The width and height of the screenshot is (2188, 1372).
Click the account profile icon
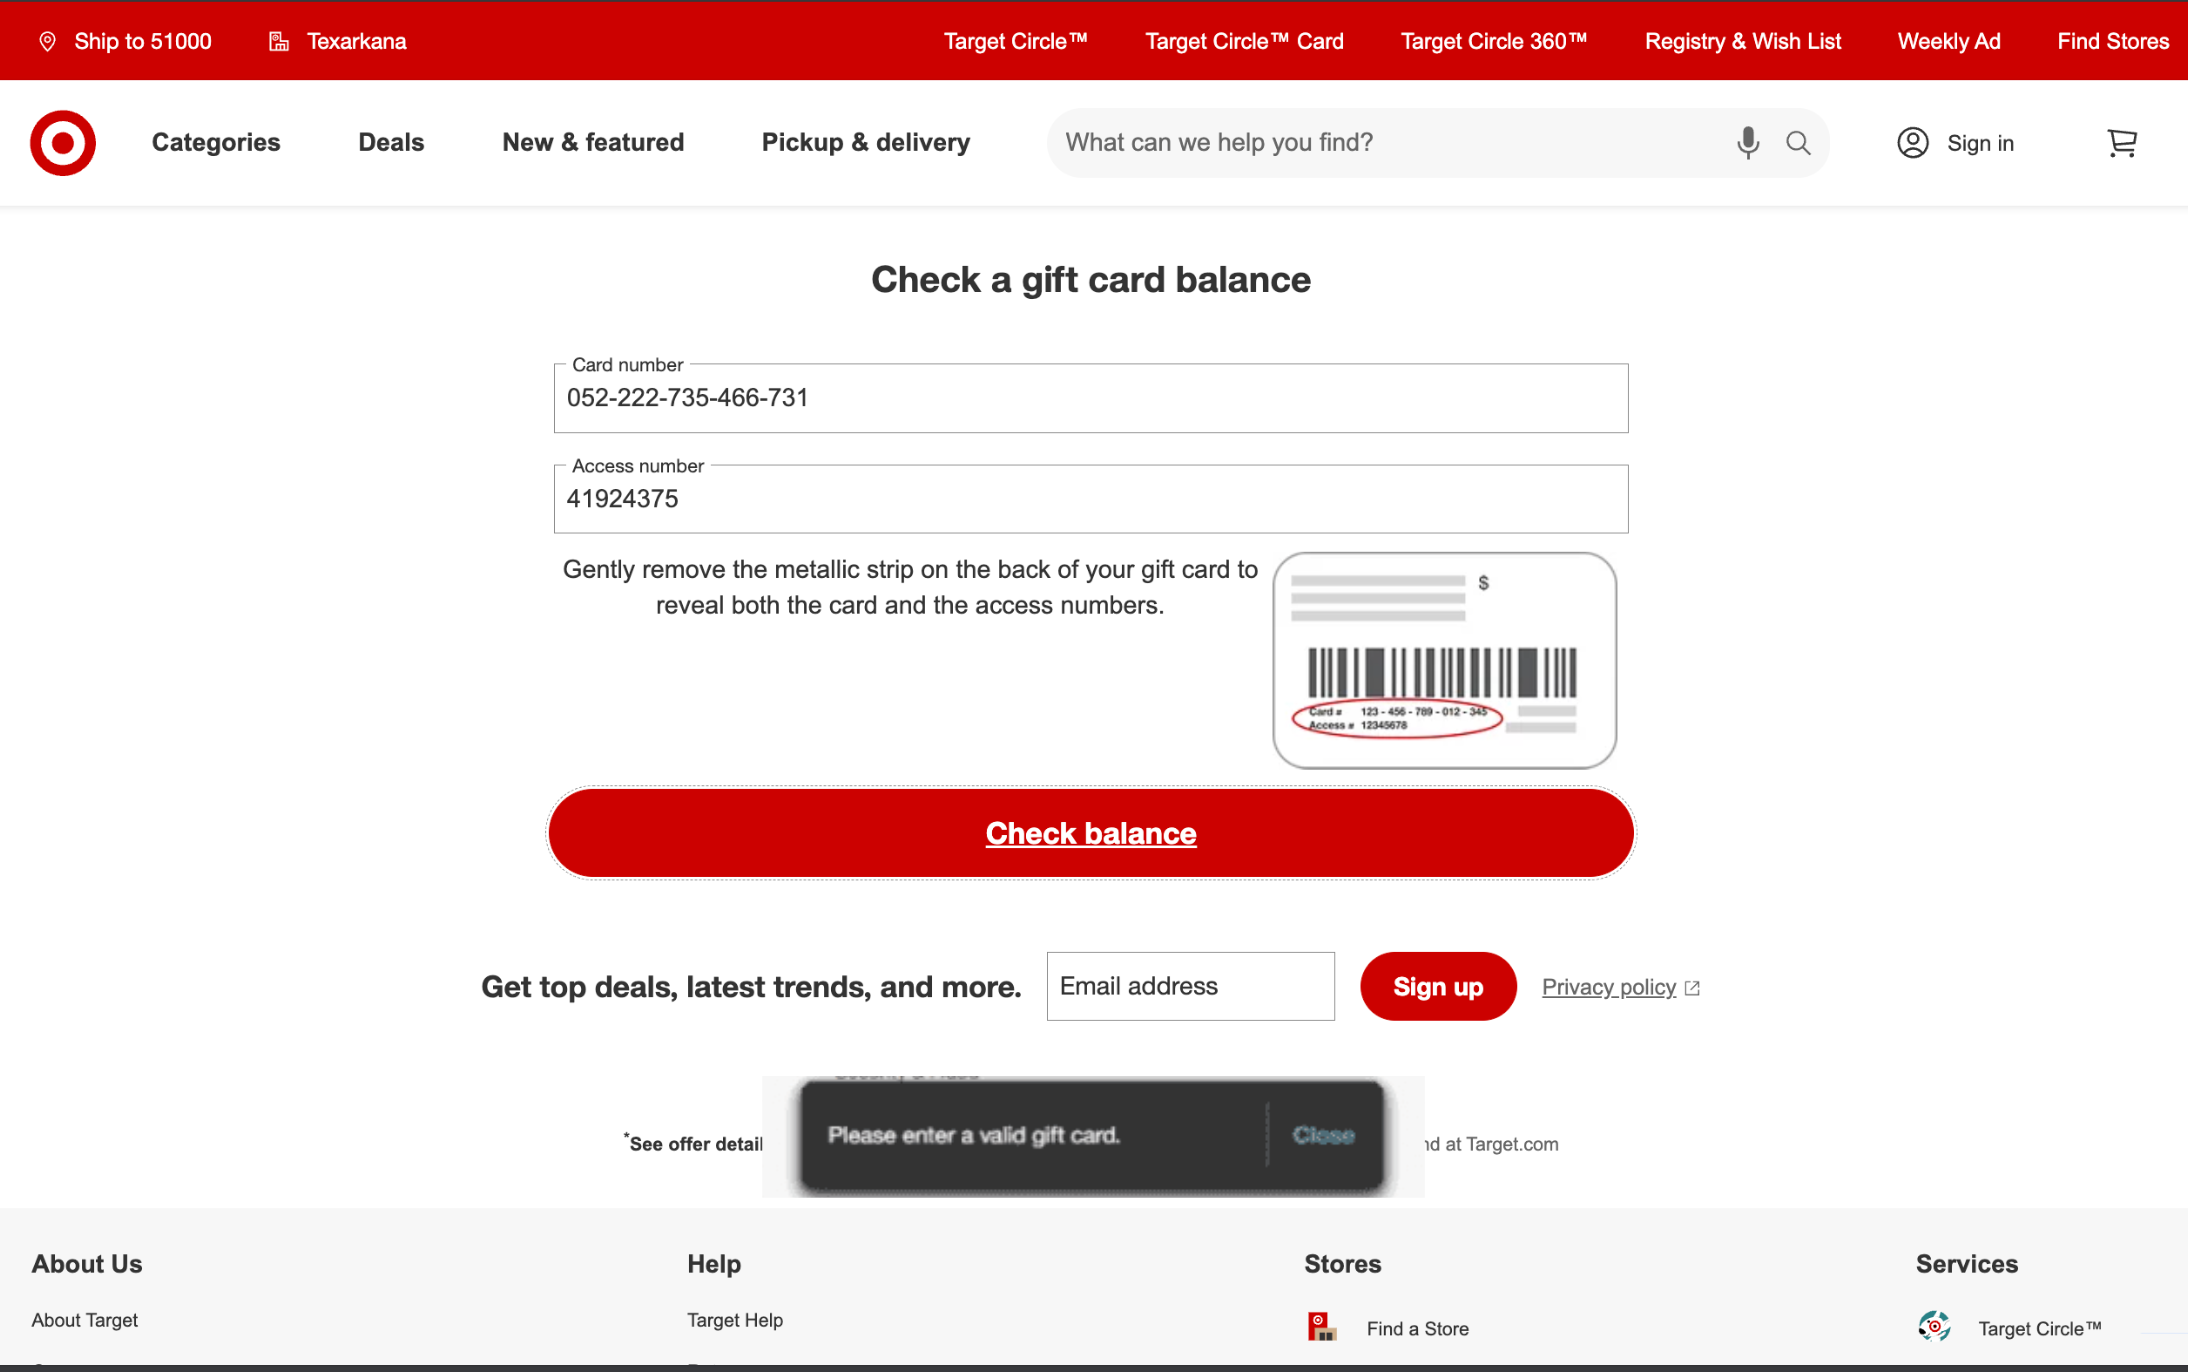(x=1912, y=143)
